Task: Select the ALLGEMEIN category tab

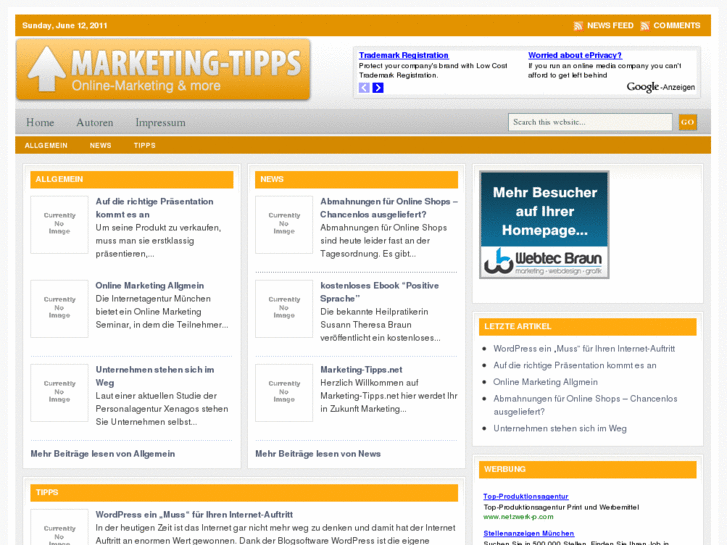Action: (46, 146)
